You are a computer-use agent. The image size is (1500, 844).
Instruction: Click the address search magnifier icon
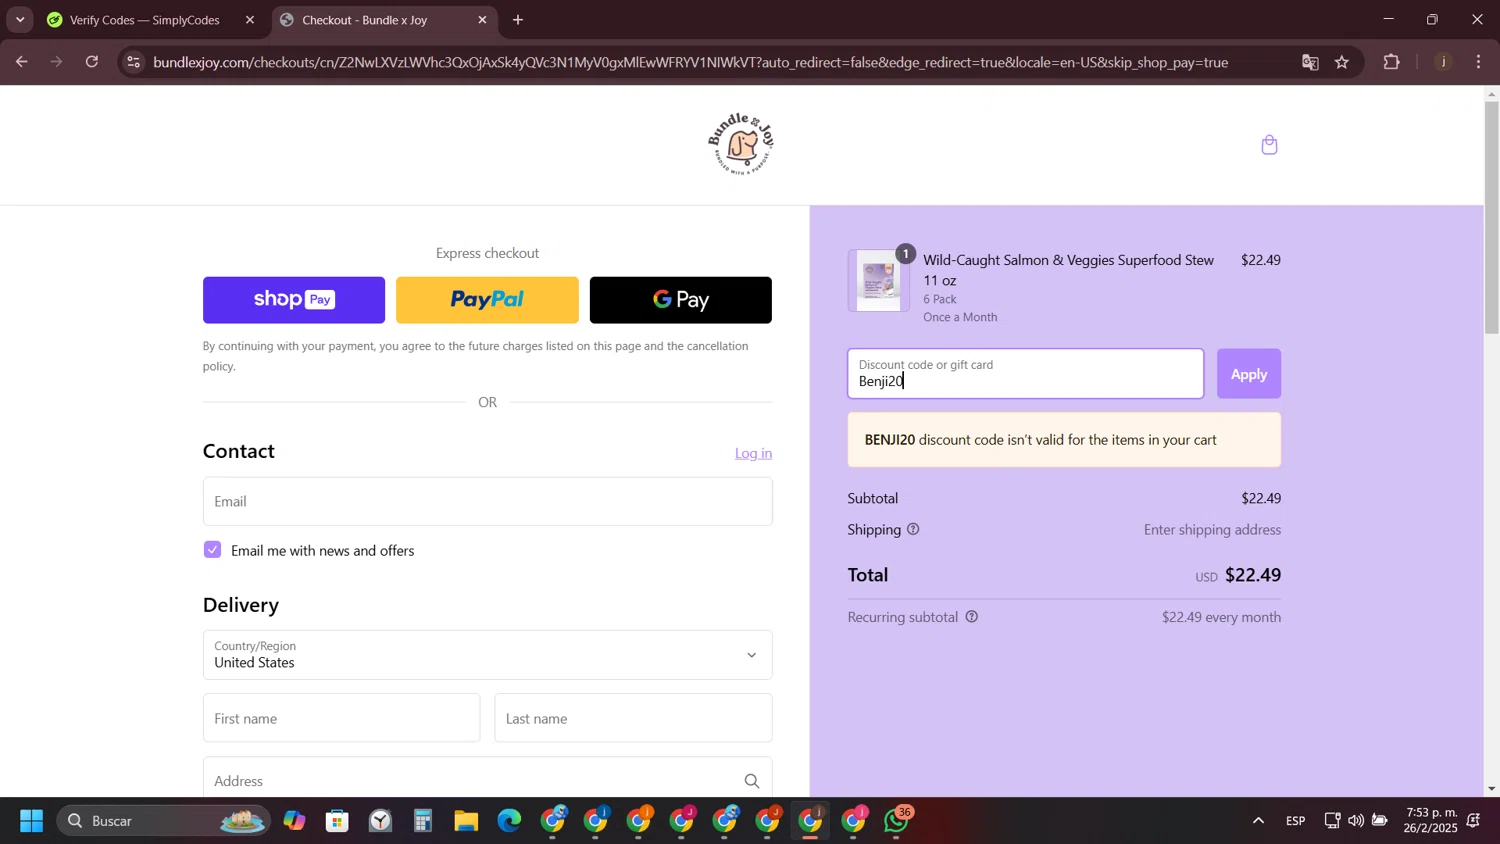click(x=752, y=781)
